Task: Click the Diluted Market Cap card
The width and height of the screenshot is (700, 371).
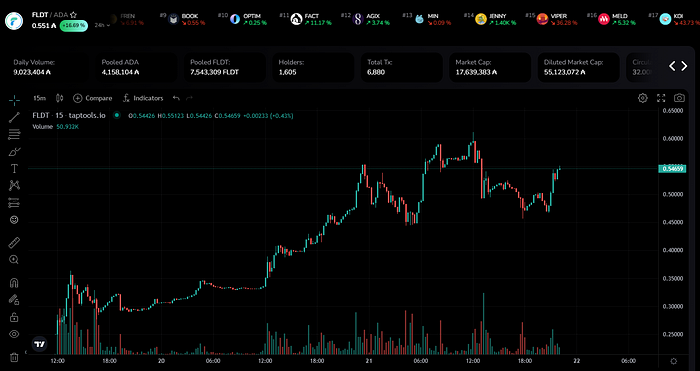Action: (x=579, y=67)
